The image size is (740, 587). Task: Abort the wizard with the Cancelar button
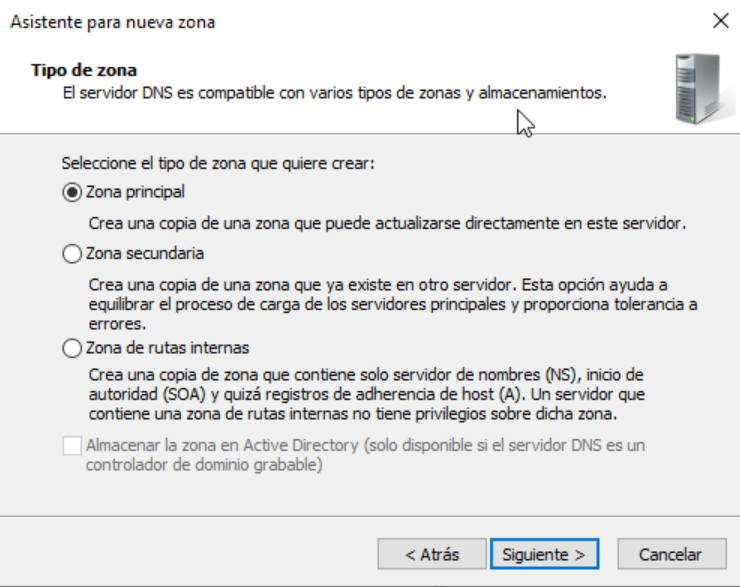[x=672, y=554]
